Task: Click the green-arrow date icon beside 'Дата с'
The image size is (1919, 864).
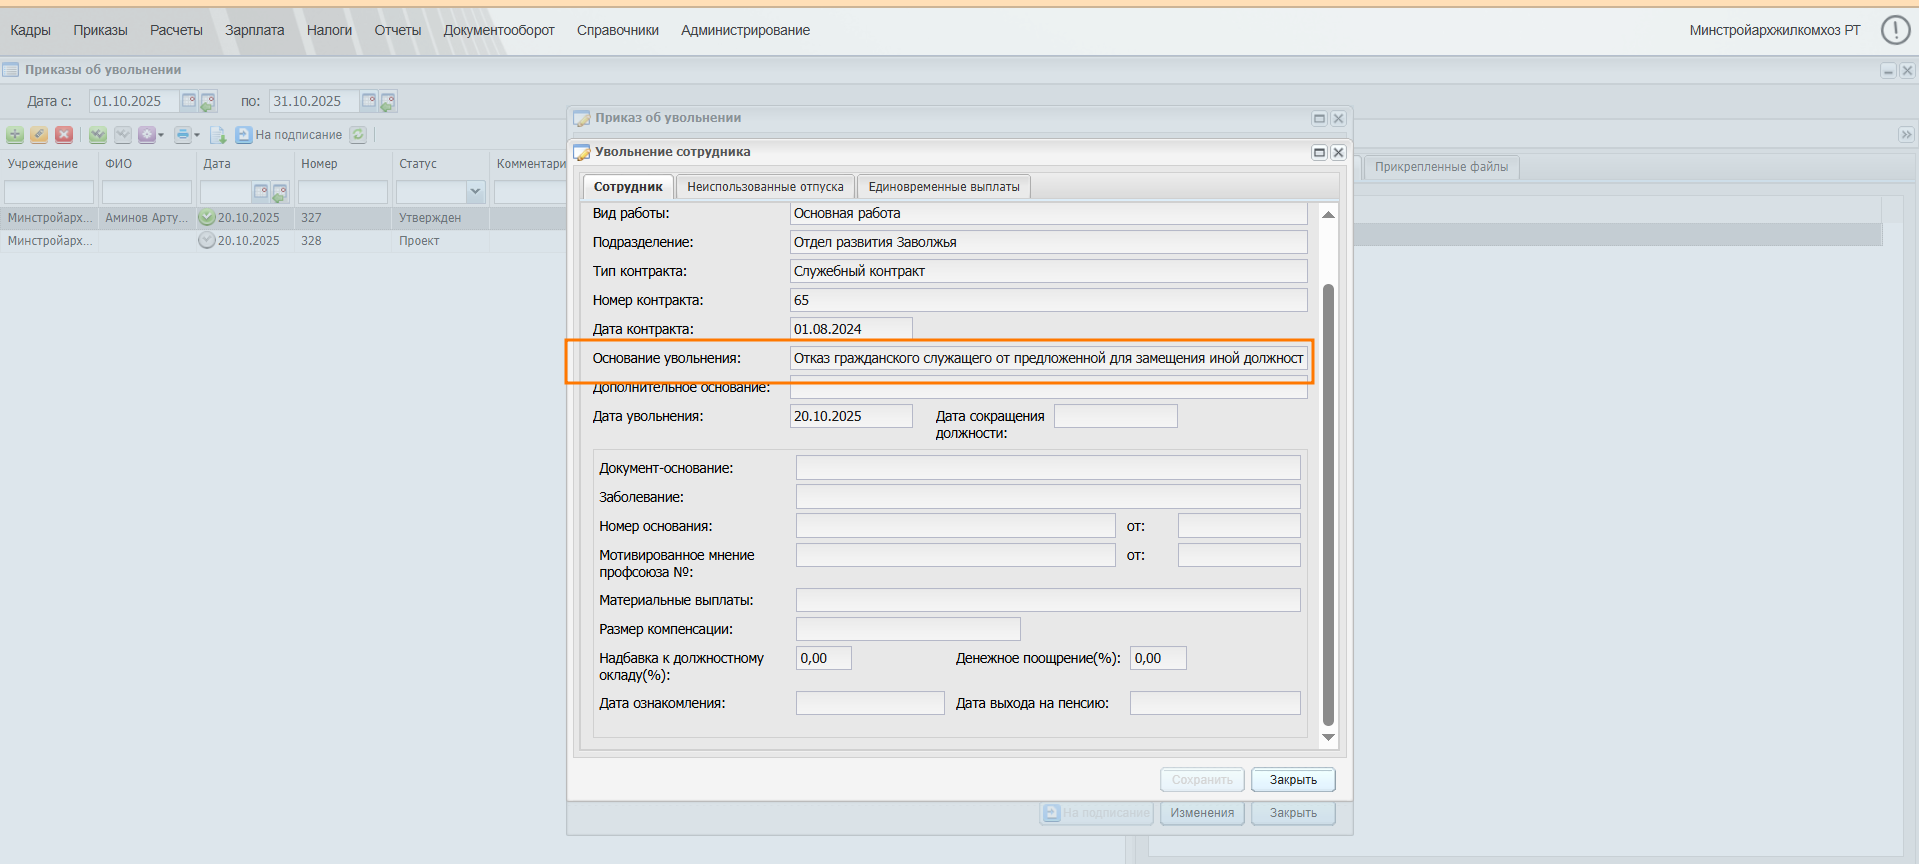Action: coord(207,101)
